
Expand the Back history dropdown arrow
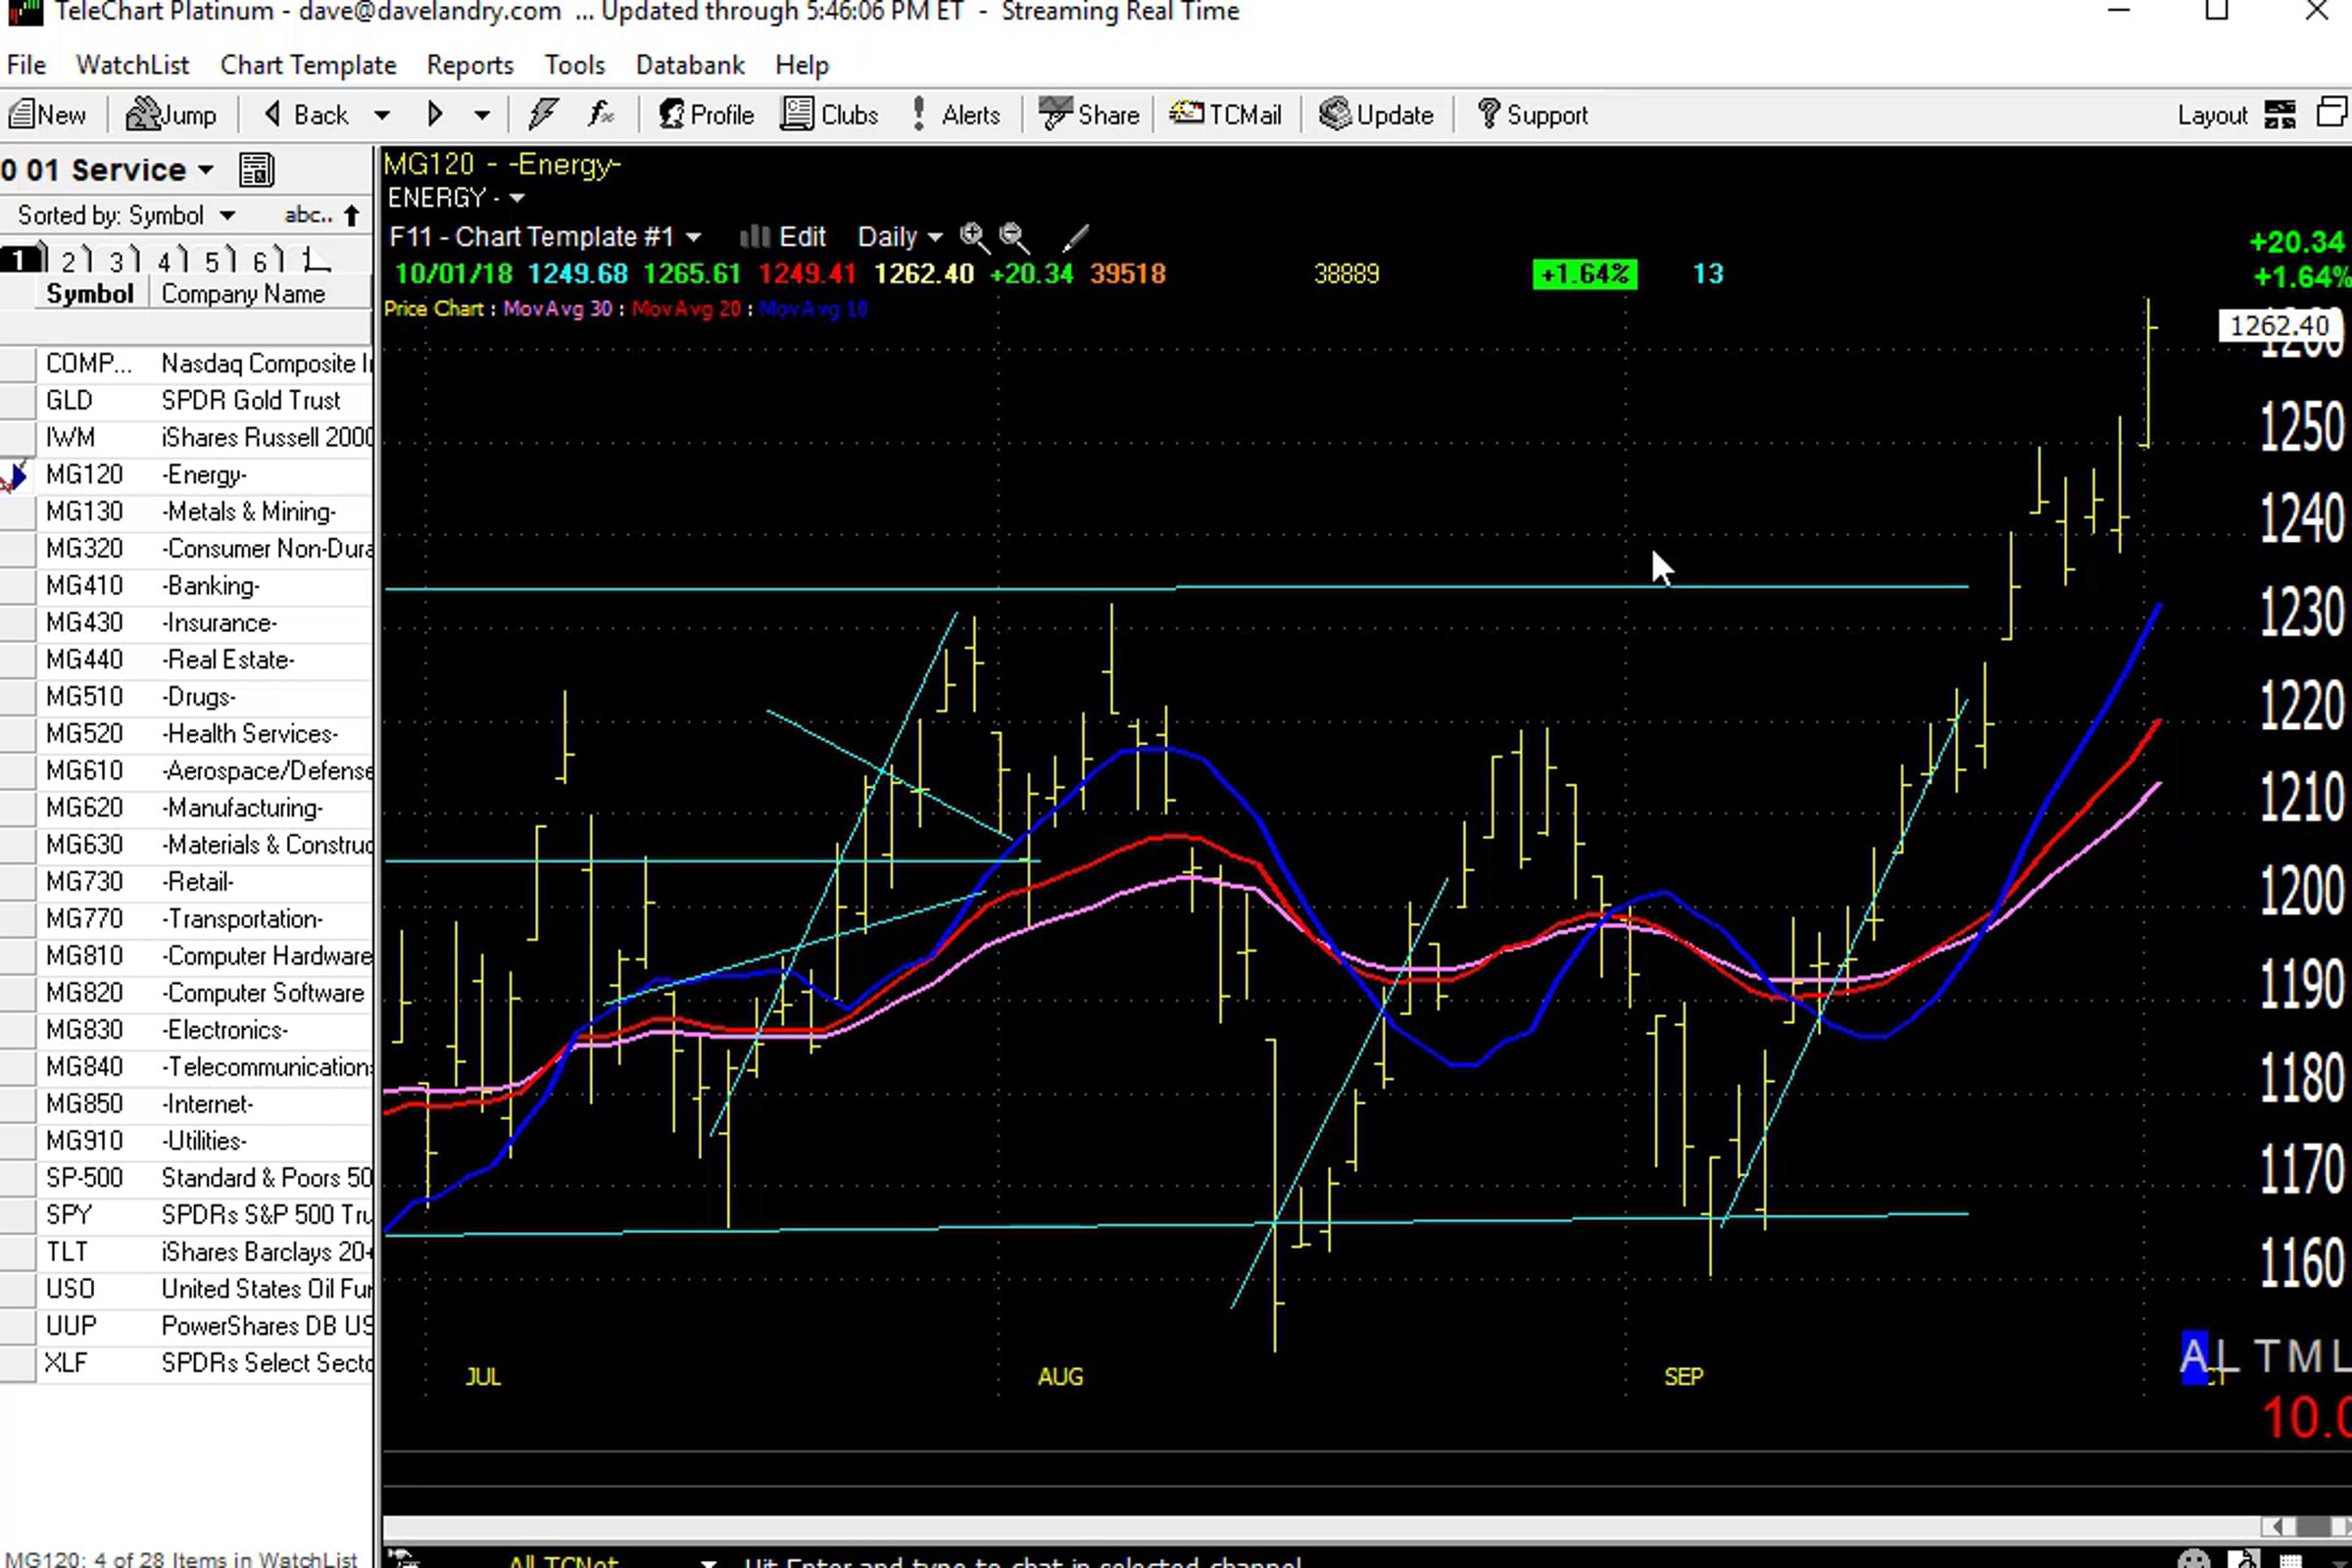382,116
